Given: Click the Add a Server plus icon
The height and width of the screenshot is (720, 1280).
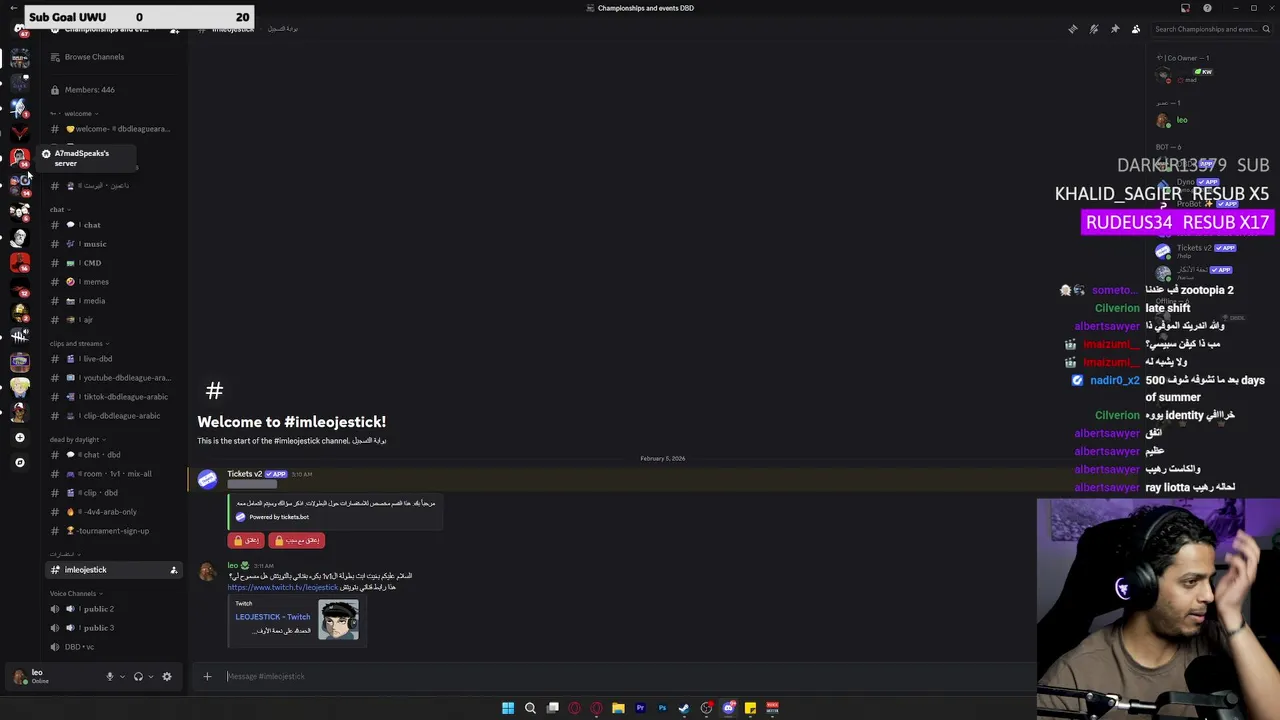Looking at the screenshot, I should [x=19, y=437].
